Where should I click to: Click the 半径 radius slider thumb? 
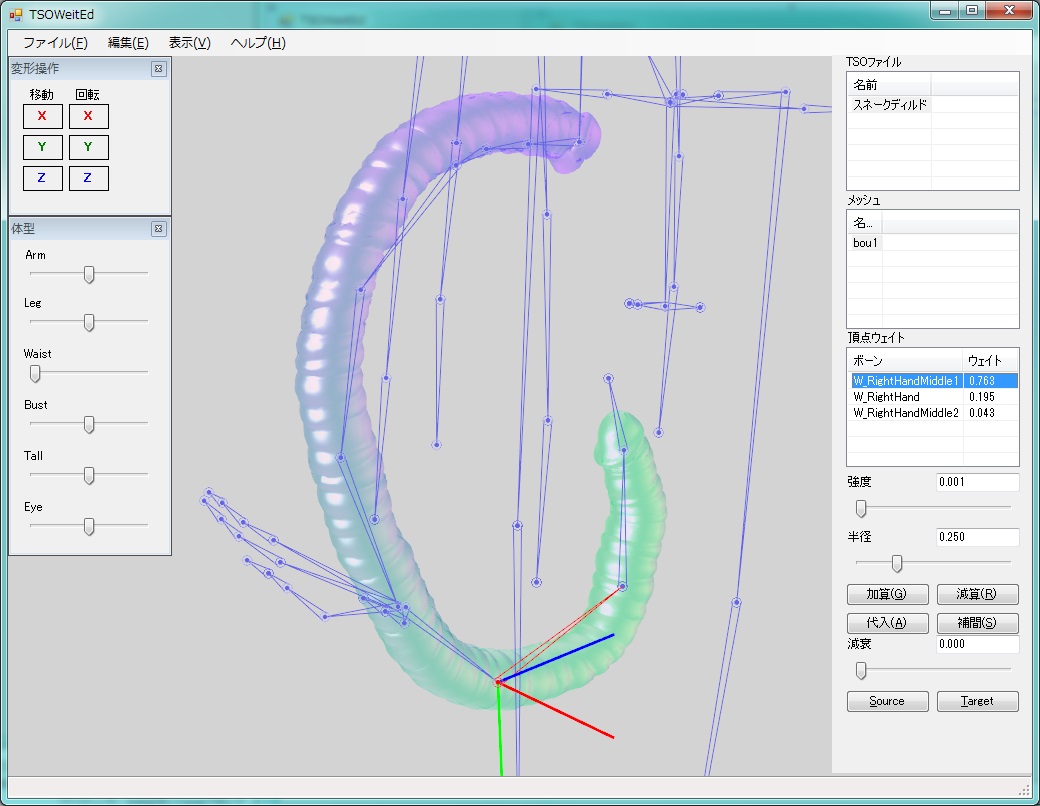point(897,564)
